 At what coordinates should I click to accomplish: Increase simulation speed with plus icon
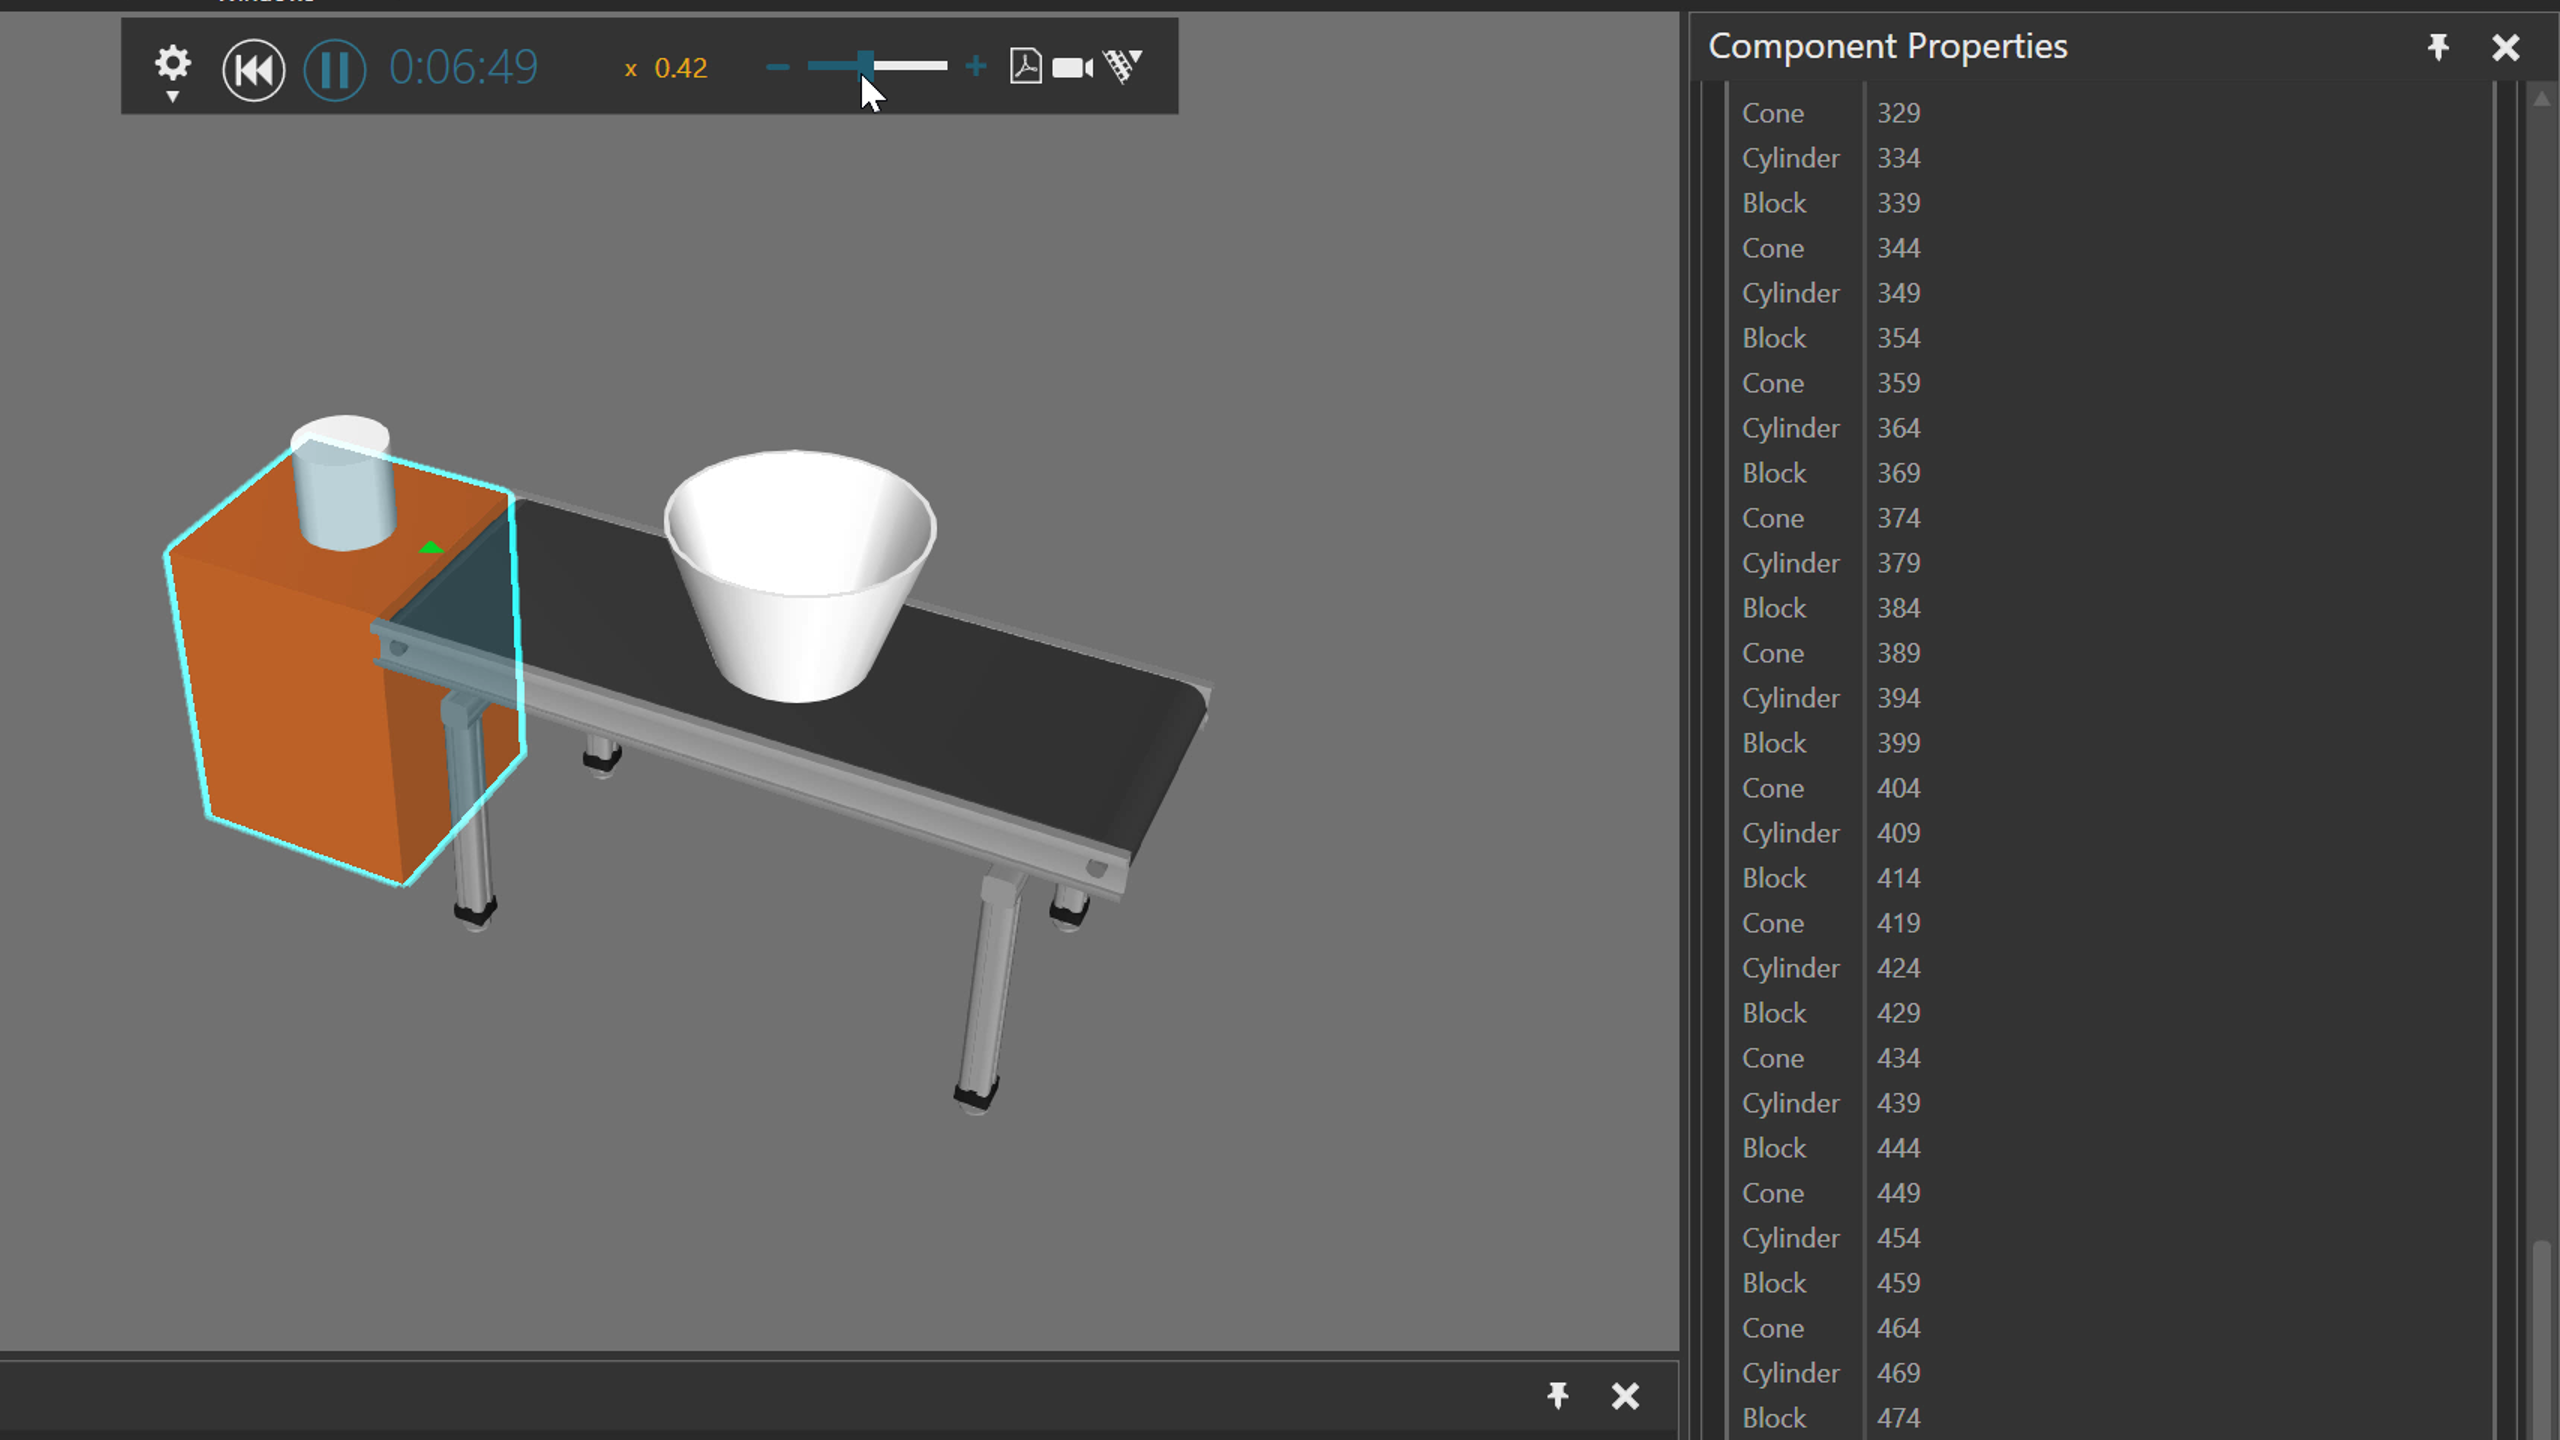click(x=976, y=67)
